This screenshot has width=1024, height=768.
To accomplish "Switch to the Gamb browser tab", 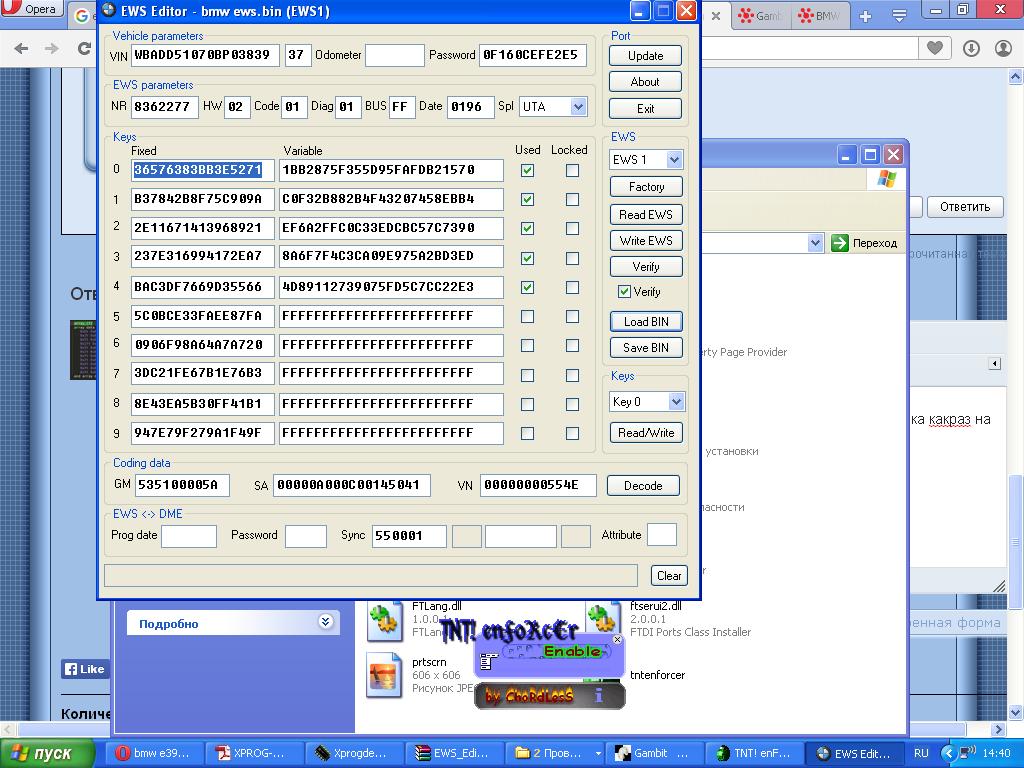I will [761, 16].
